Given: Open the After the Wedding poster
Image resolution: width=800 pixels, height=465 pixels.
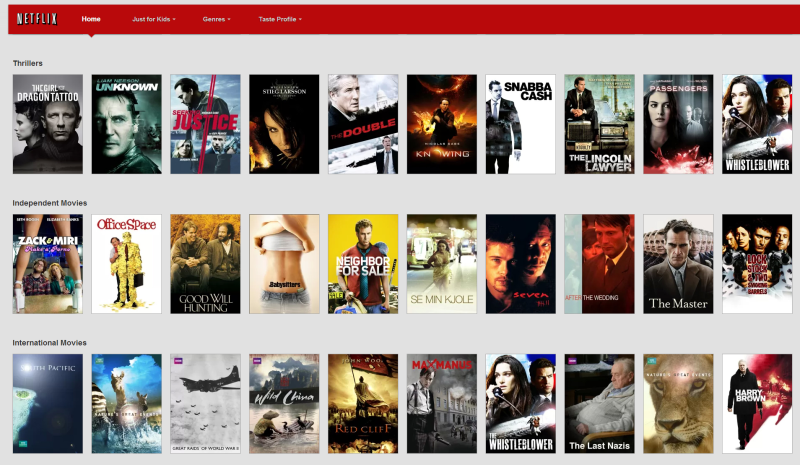Looking at the screenshot, I should click(x=599, y=264).
